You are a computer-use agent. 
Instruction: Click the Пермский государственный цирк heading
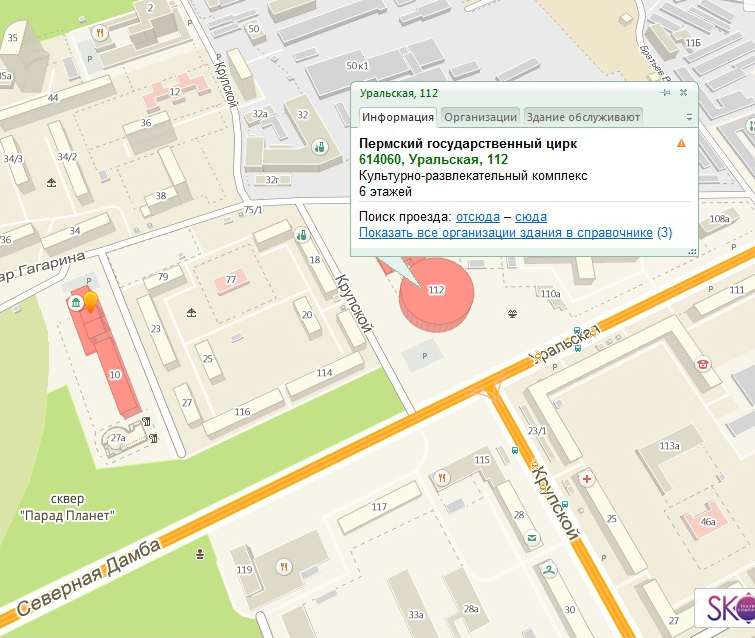[468, 143]
